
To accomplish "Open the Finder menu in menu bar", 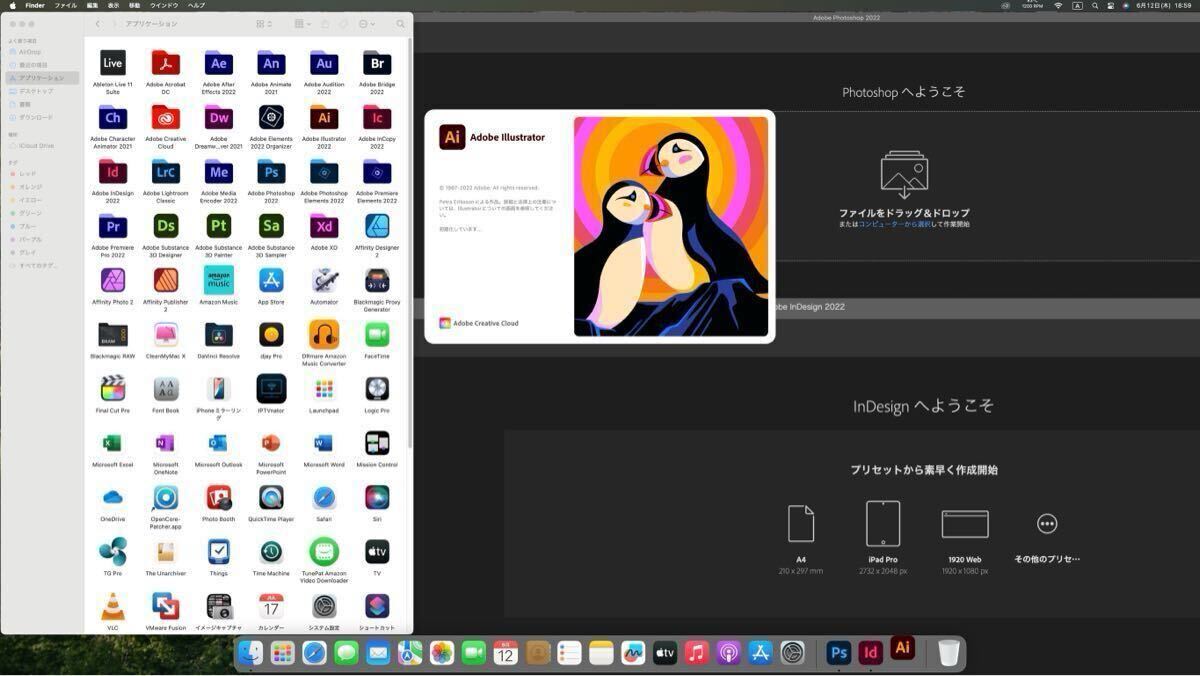I will pos(35,5).
